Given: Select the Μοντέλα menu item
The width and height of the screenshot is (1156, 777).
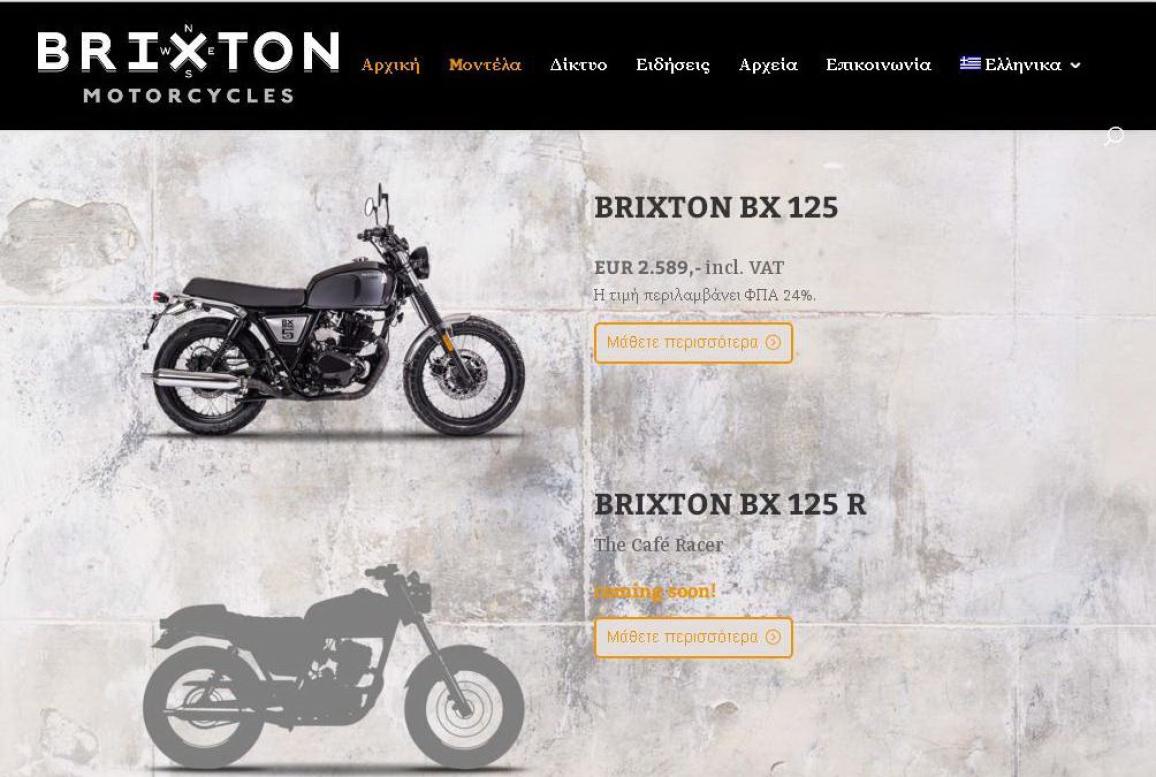Looking at the screenshot, I should click(484, 65).
